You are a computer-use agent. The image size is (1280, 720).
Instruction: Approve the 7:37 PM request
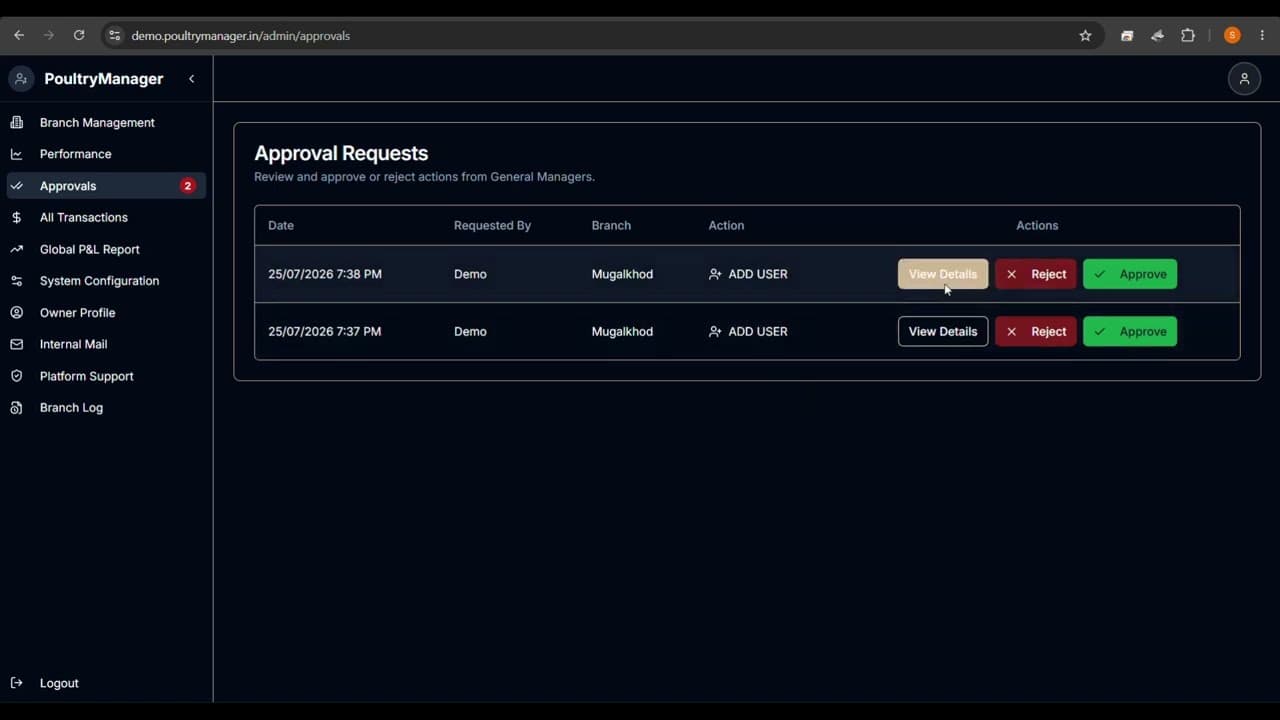pyautogui.click(x=1130, y=331)
